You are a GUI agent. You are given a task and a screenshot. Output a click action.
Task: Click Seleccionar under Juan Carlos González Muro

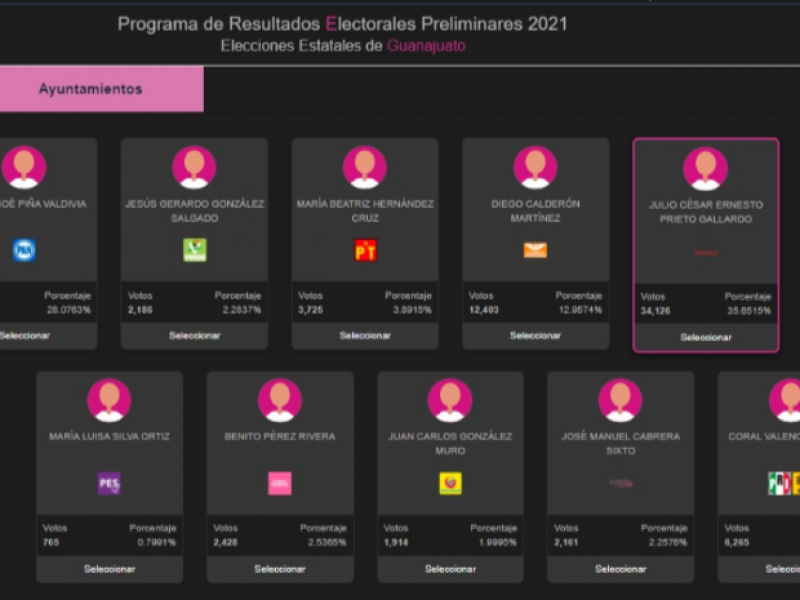click(451, 569)
